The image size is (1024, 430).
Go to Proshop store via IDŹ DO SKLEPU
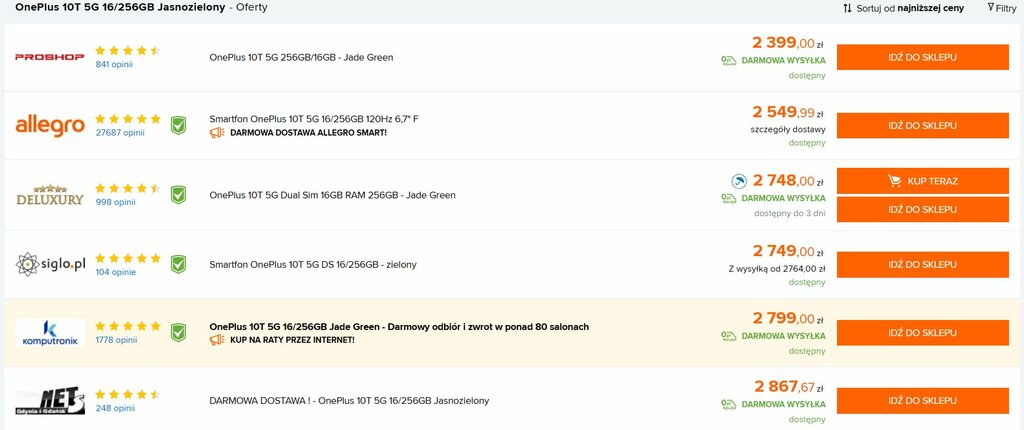tap(922, 58)
